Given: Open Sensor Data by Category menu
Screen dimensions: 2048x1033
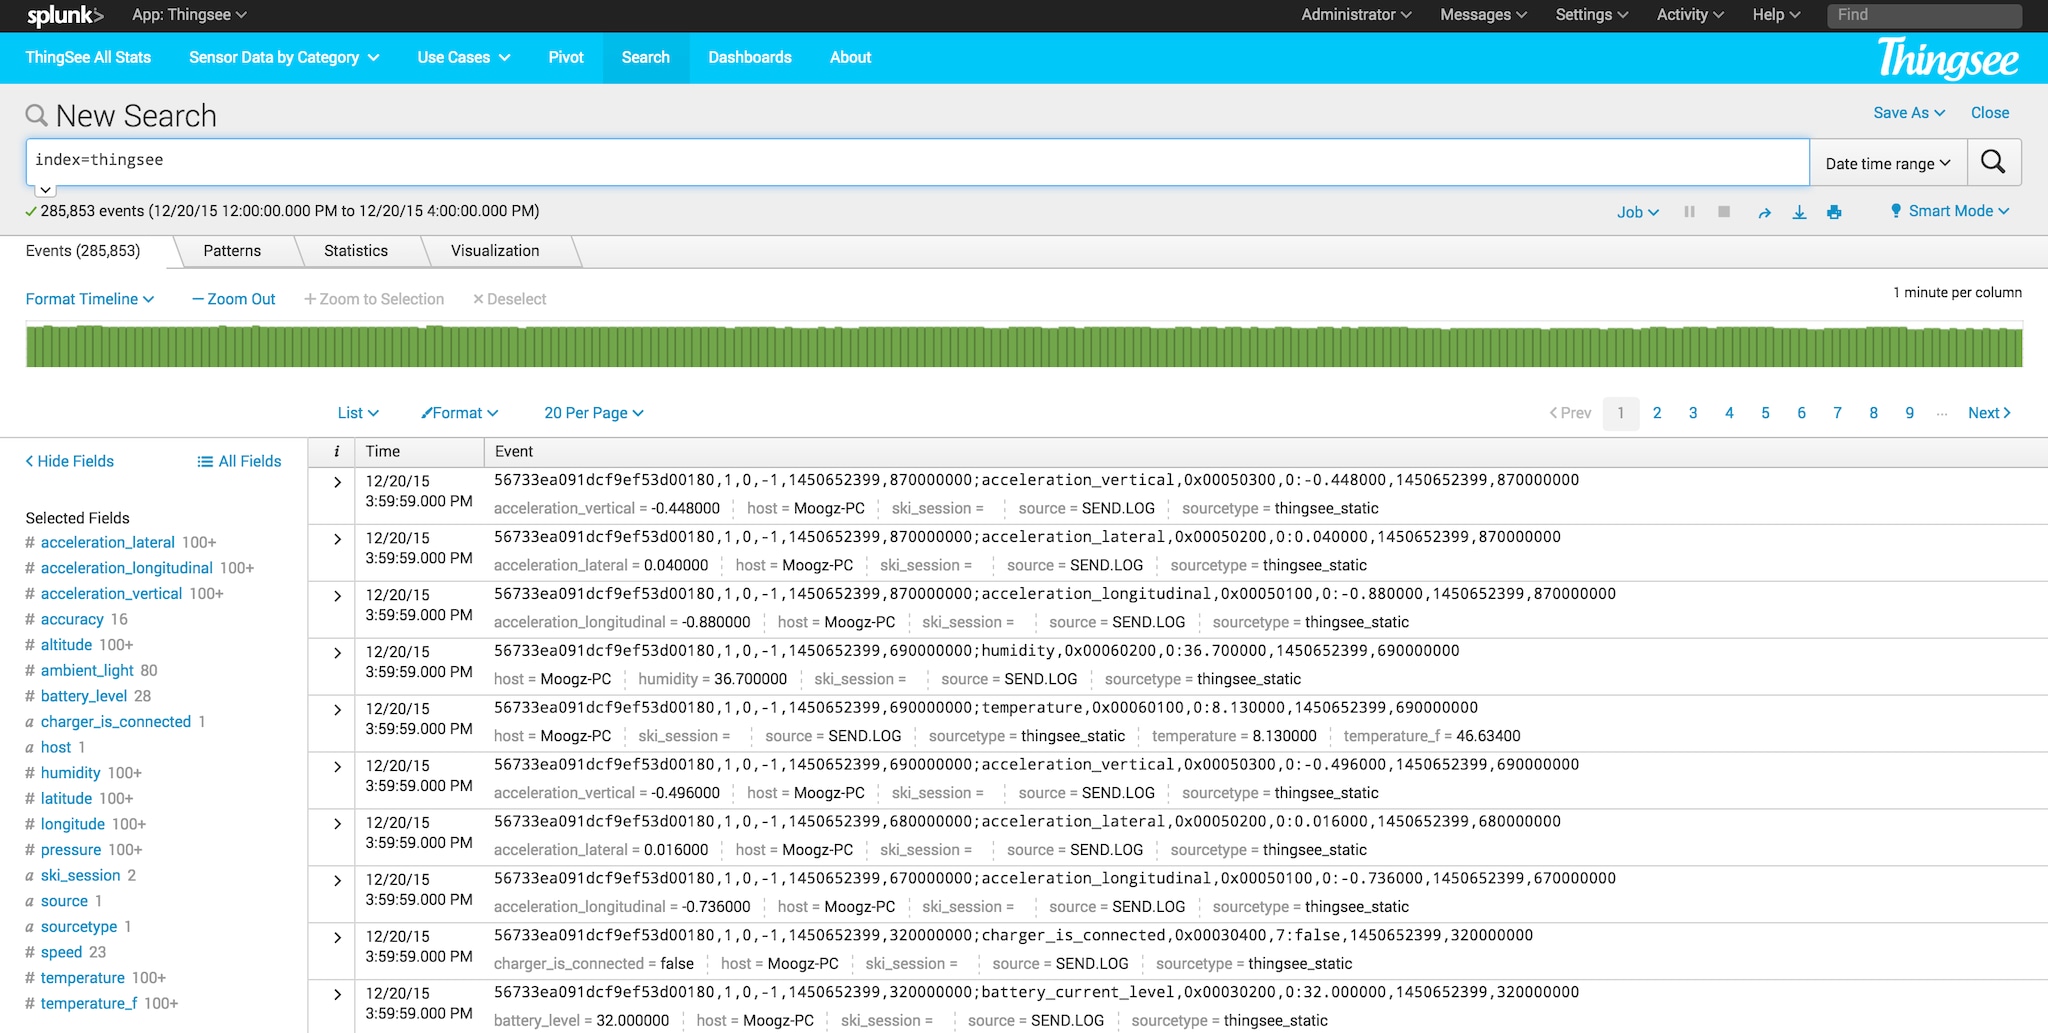Looking at the screenshot, I should tap(284, 58).
